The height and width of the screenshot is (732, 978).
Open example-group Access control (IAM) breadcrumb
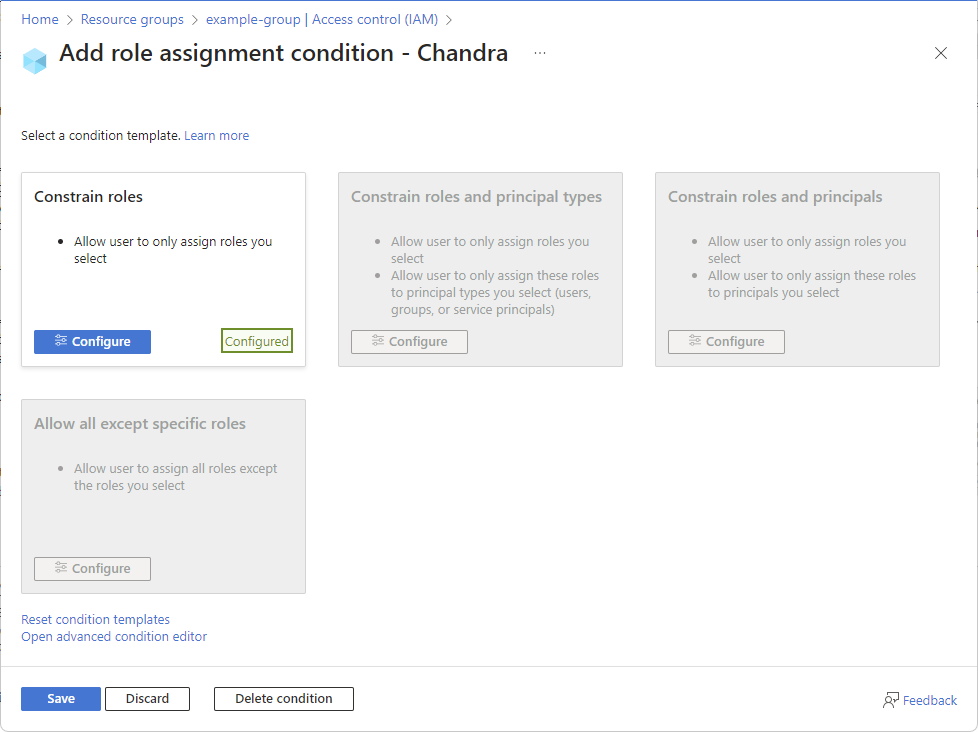pos(322,20)
